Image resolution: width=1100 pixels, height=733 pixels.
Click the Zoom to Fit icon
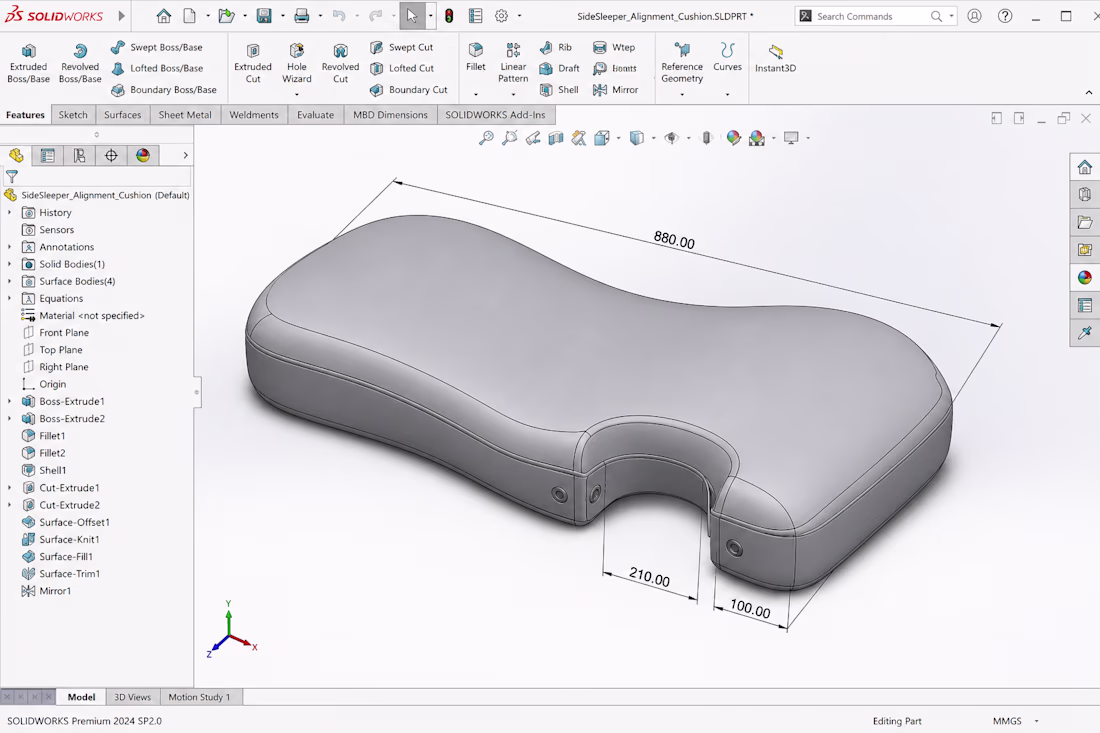(485, 137)
